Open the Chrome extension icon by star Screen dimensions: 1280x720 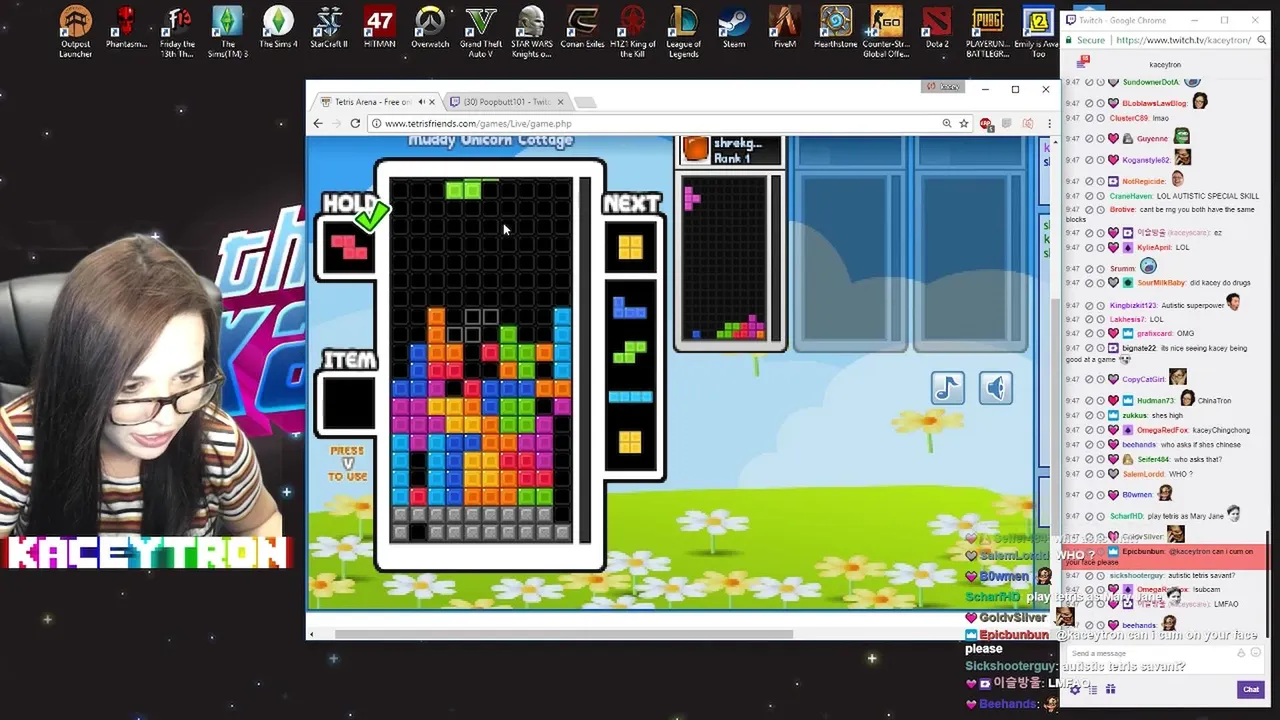[986, 123]
